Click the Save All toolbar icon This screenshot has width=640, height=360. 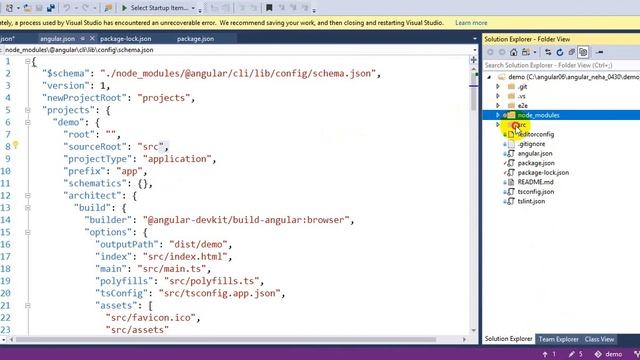pyautogui.click(x=51, y=8)
